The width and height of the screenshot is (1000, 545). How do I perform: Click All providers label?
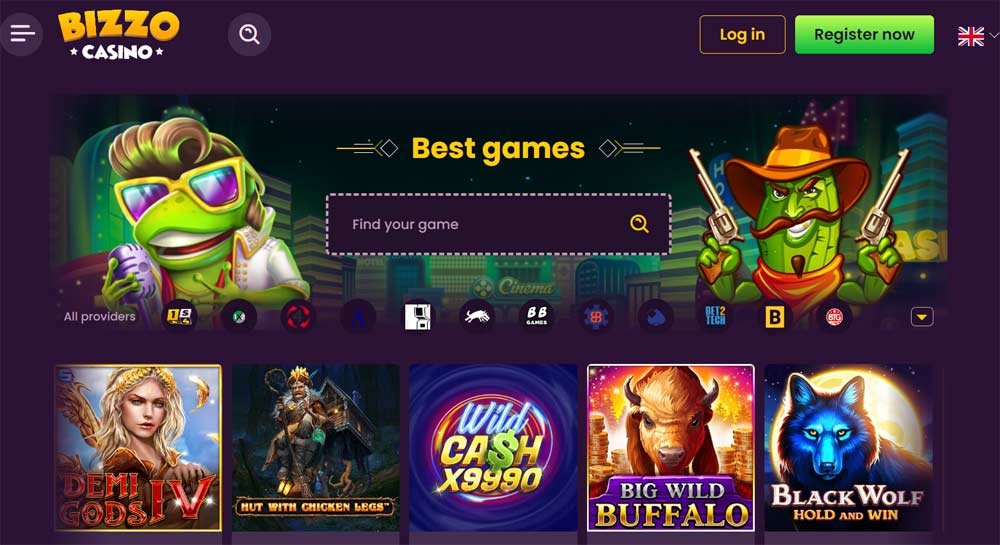[x=99, y=316]
